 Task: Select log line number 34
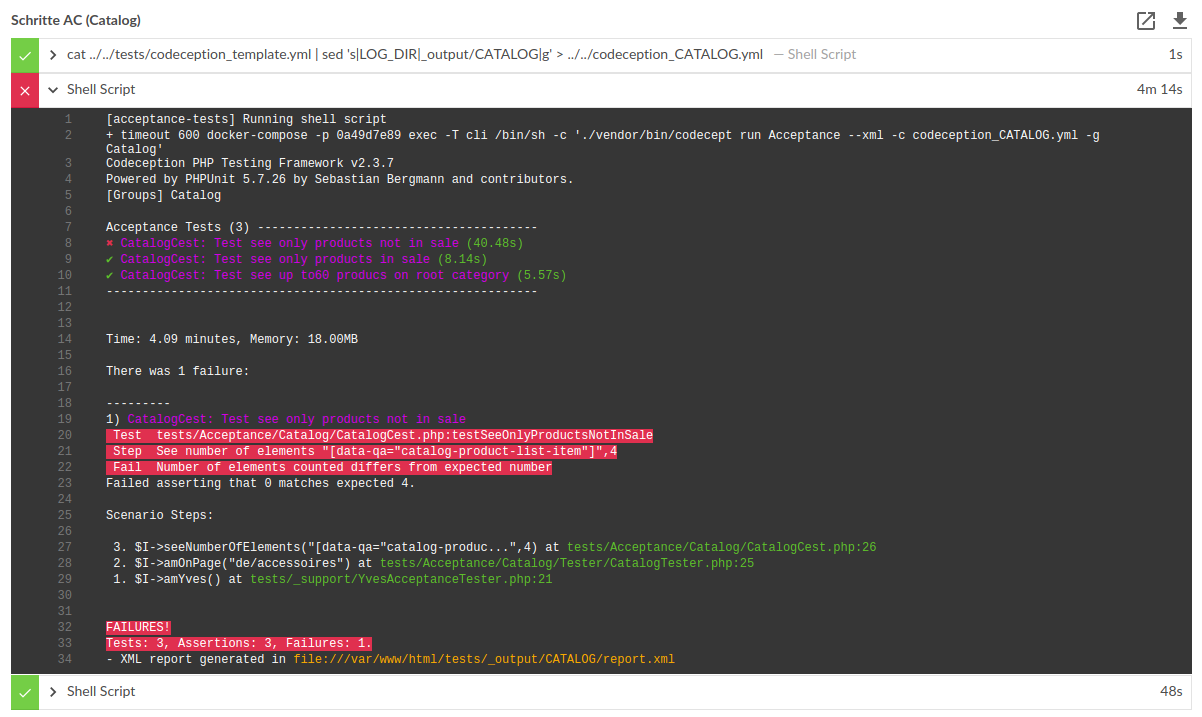pyautogui.click(x=65, y=659)
